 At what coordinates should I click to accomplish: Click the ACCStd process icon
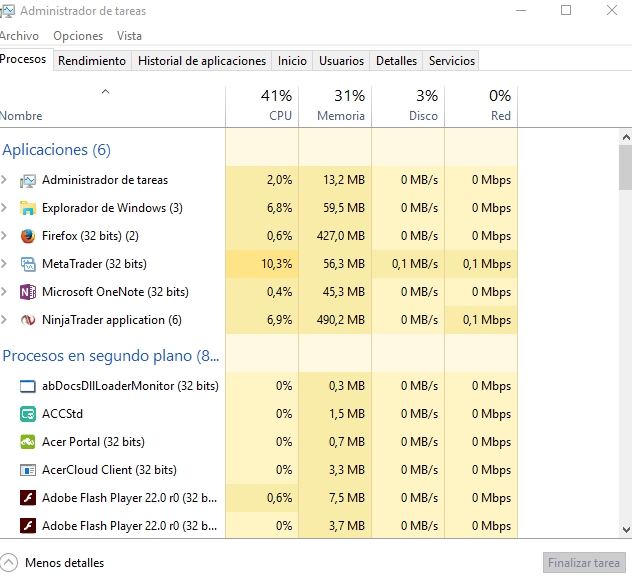point(27,414)
